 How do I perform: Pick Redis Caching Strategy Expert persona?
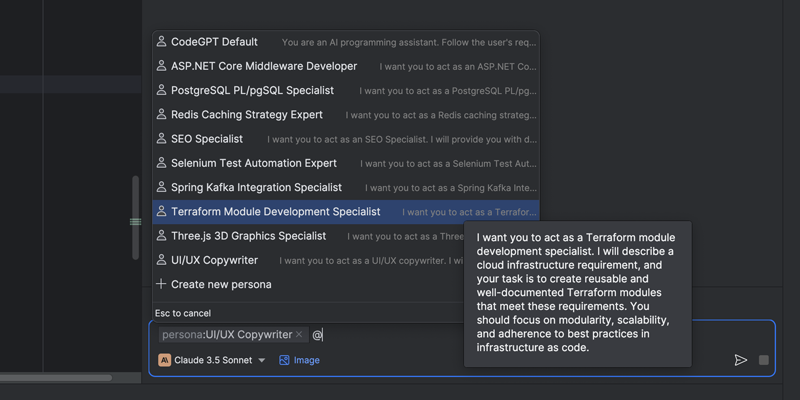click(x=247, y=115)
